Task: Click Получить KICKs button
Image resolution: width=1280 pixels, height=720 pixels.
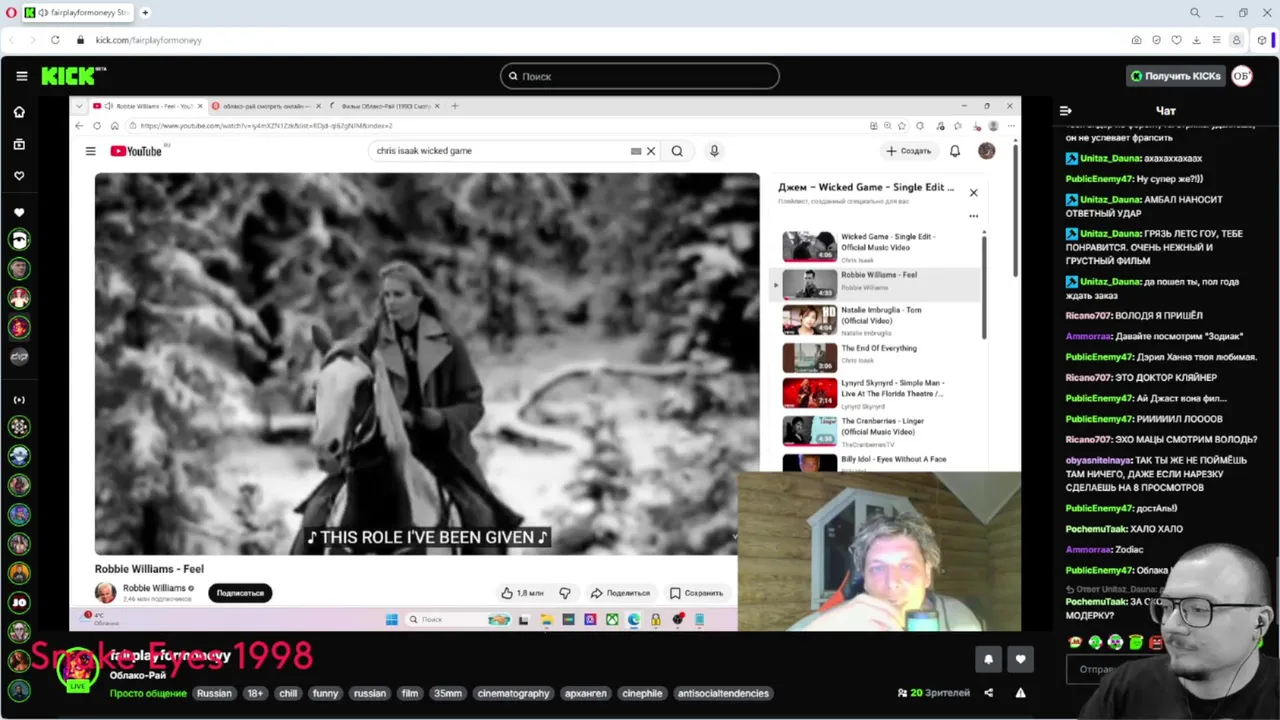Action: point(1175,76)
